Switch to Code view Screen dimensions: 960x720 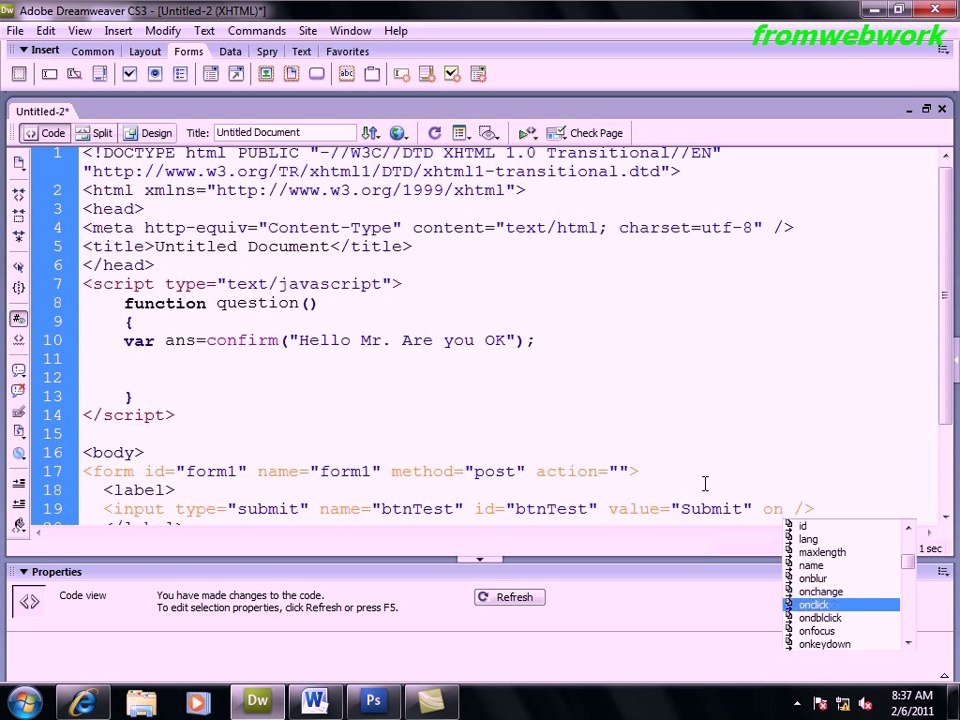tap(45, 133)
